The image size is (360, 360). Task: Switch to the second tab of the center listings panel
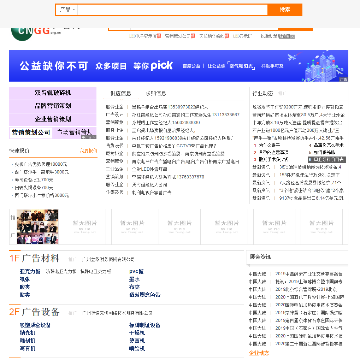tap(155, 94)
